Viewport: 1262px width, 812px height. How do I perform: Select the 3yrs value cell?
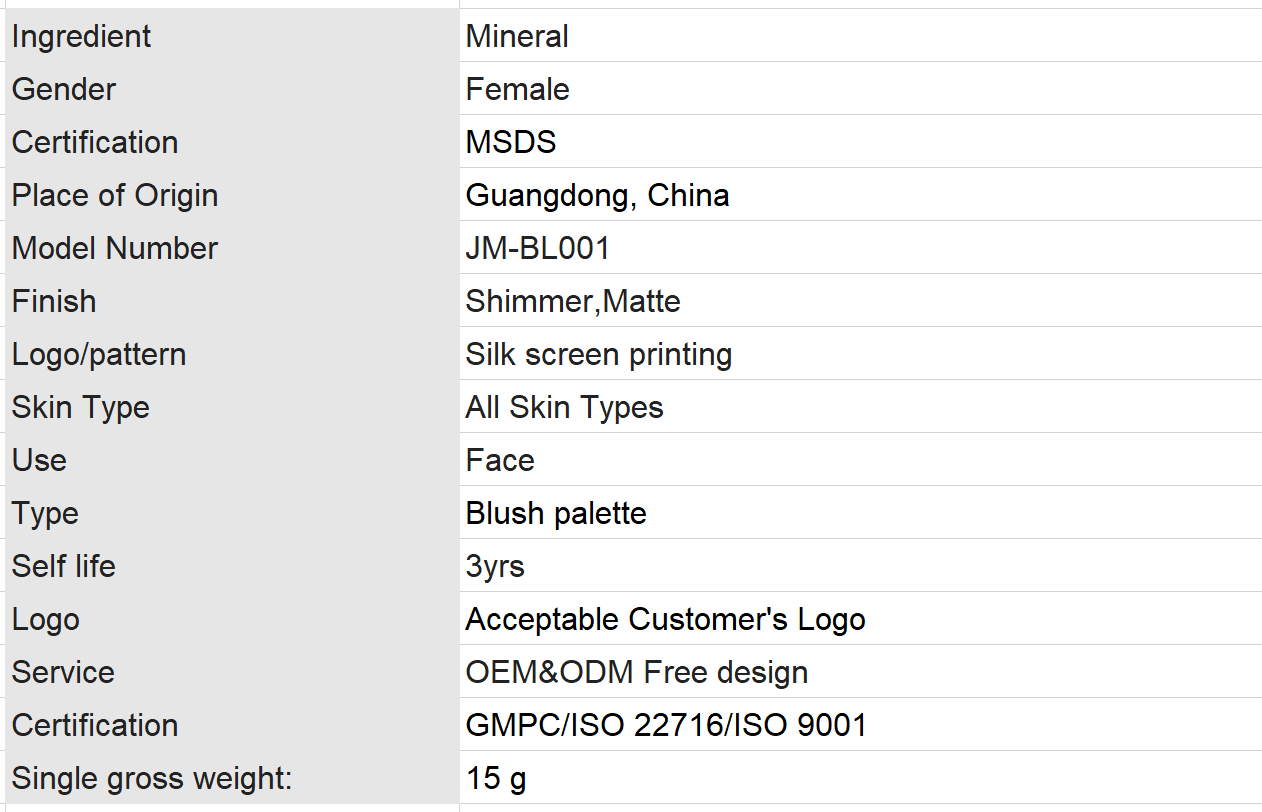click(861, 566)
